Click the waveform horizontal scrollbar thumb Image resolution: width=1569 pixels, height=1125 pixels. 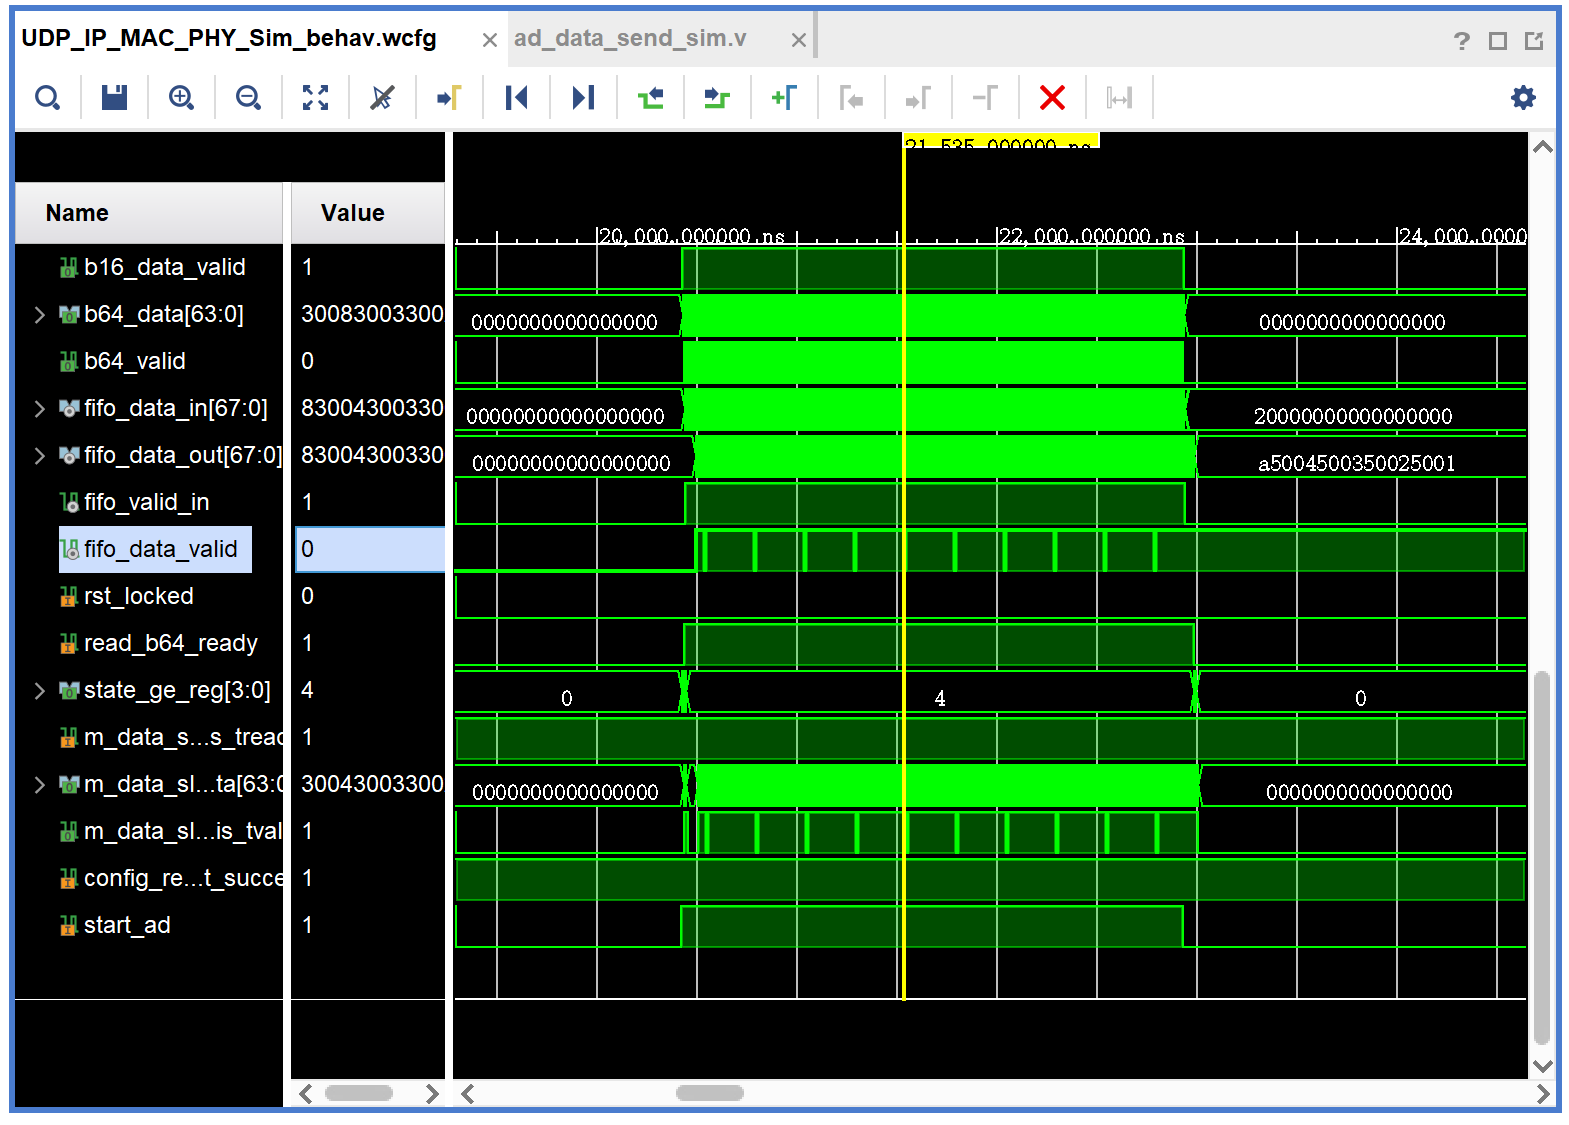point(709,1093)
